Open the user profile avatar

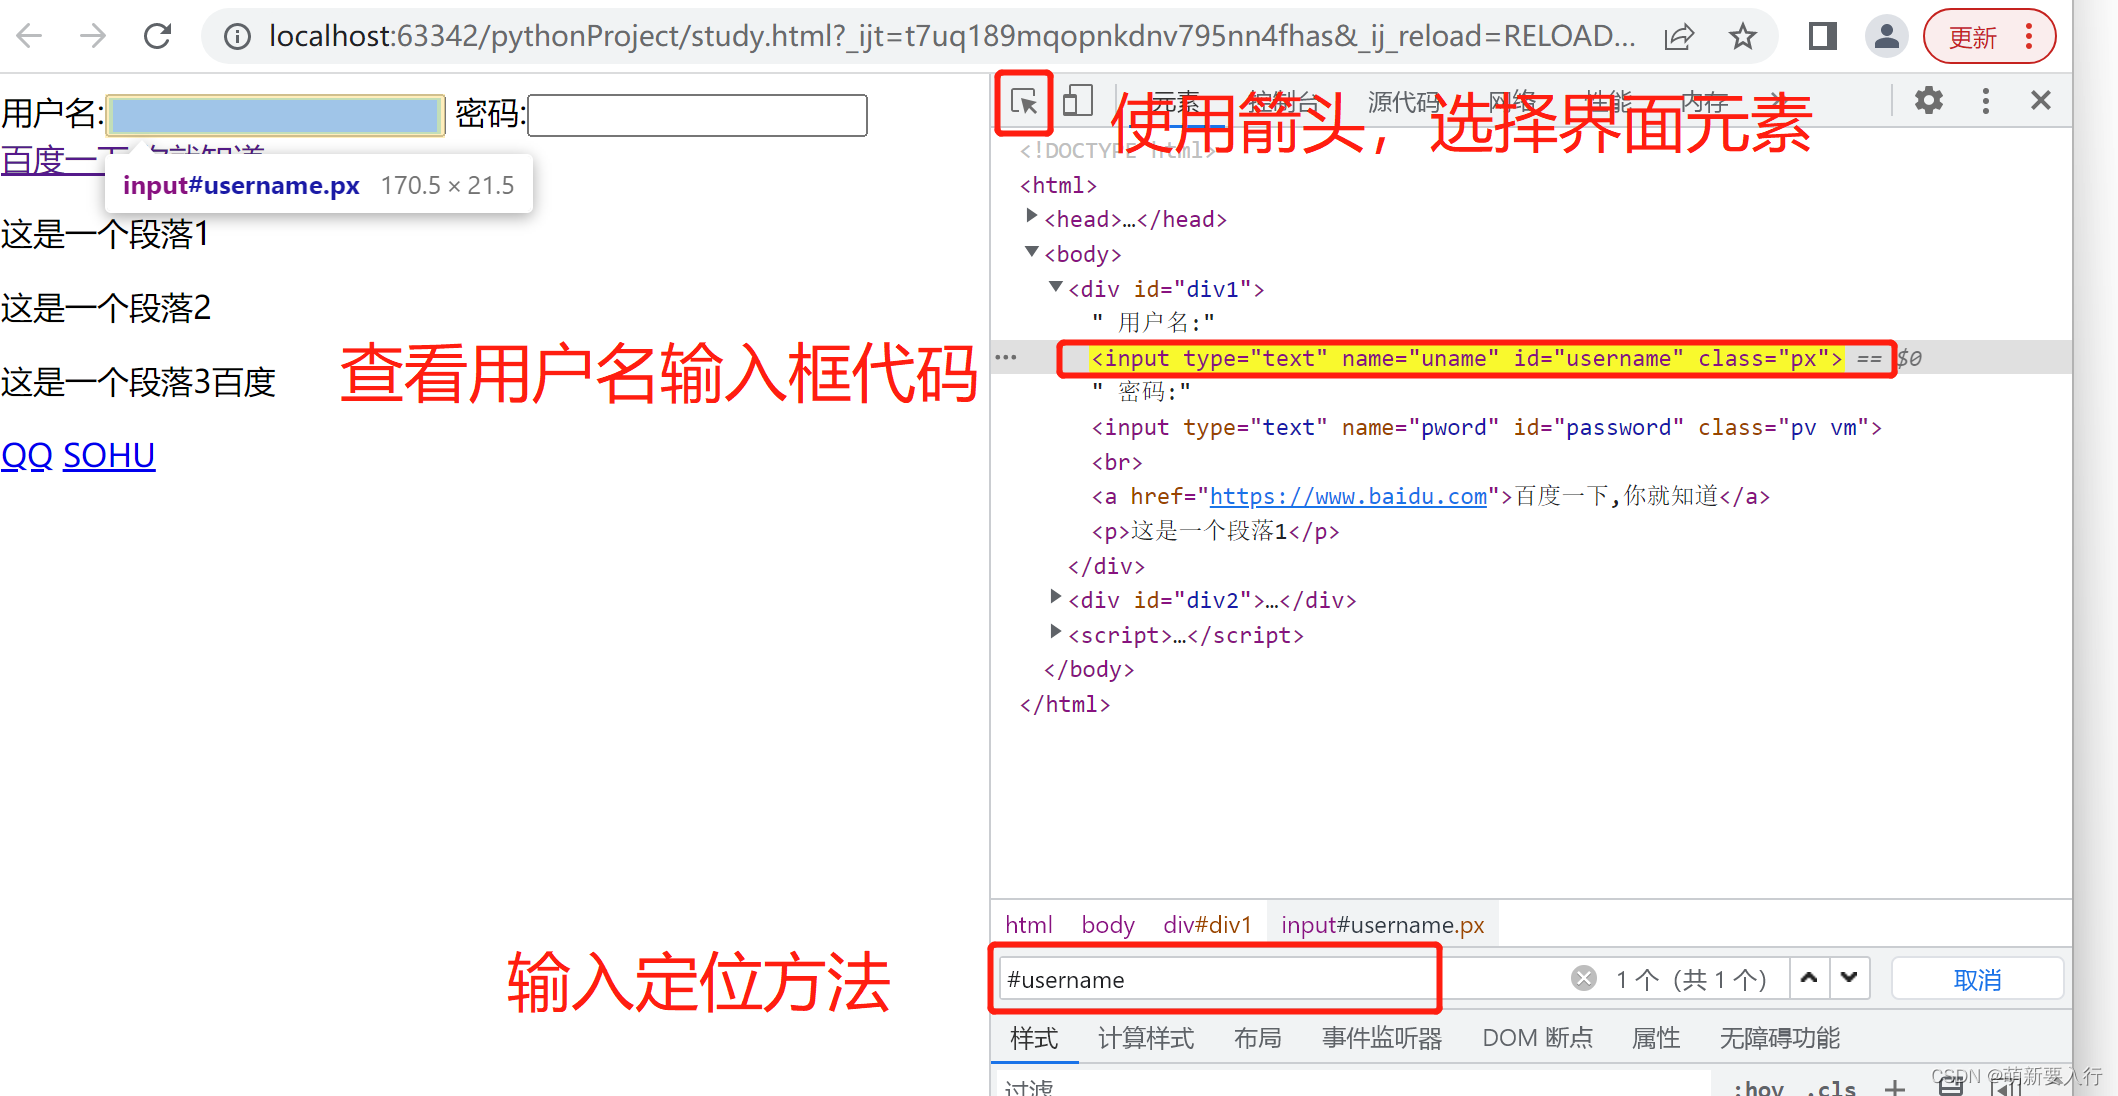[x=1887, y=37]
